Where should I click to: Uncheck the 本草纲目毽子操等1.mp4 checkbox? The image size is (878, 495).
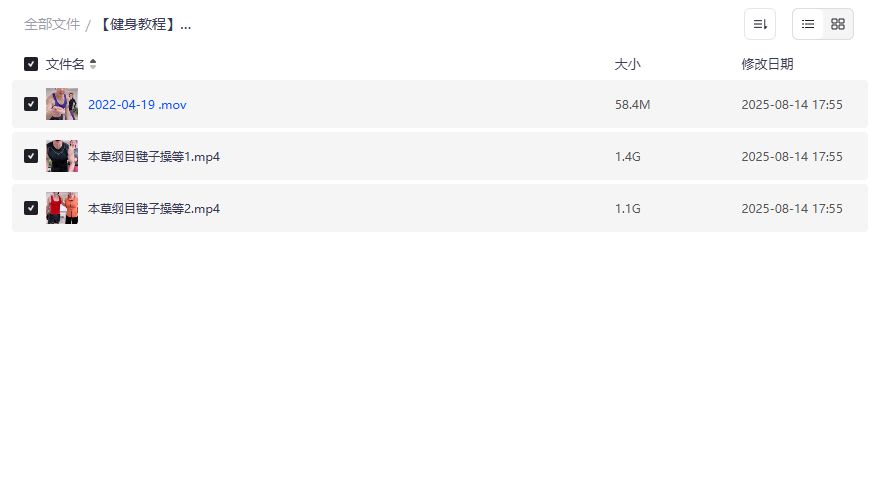pos(31,156)
